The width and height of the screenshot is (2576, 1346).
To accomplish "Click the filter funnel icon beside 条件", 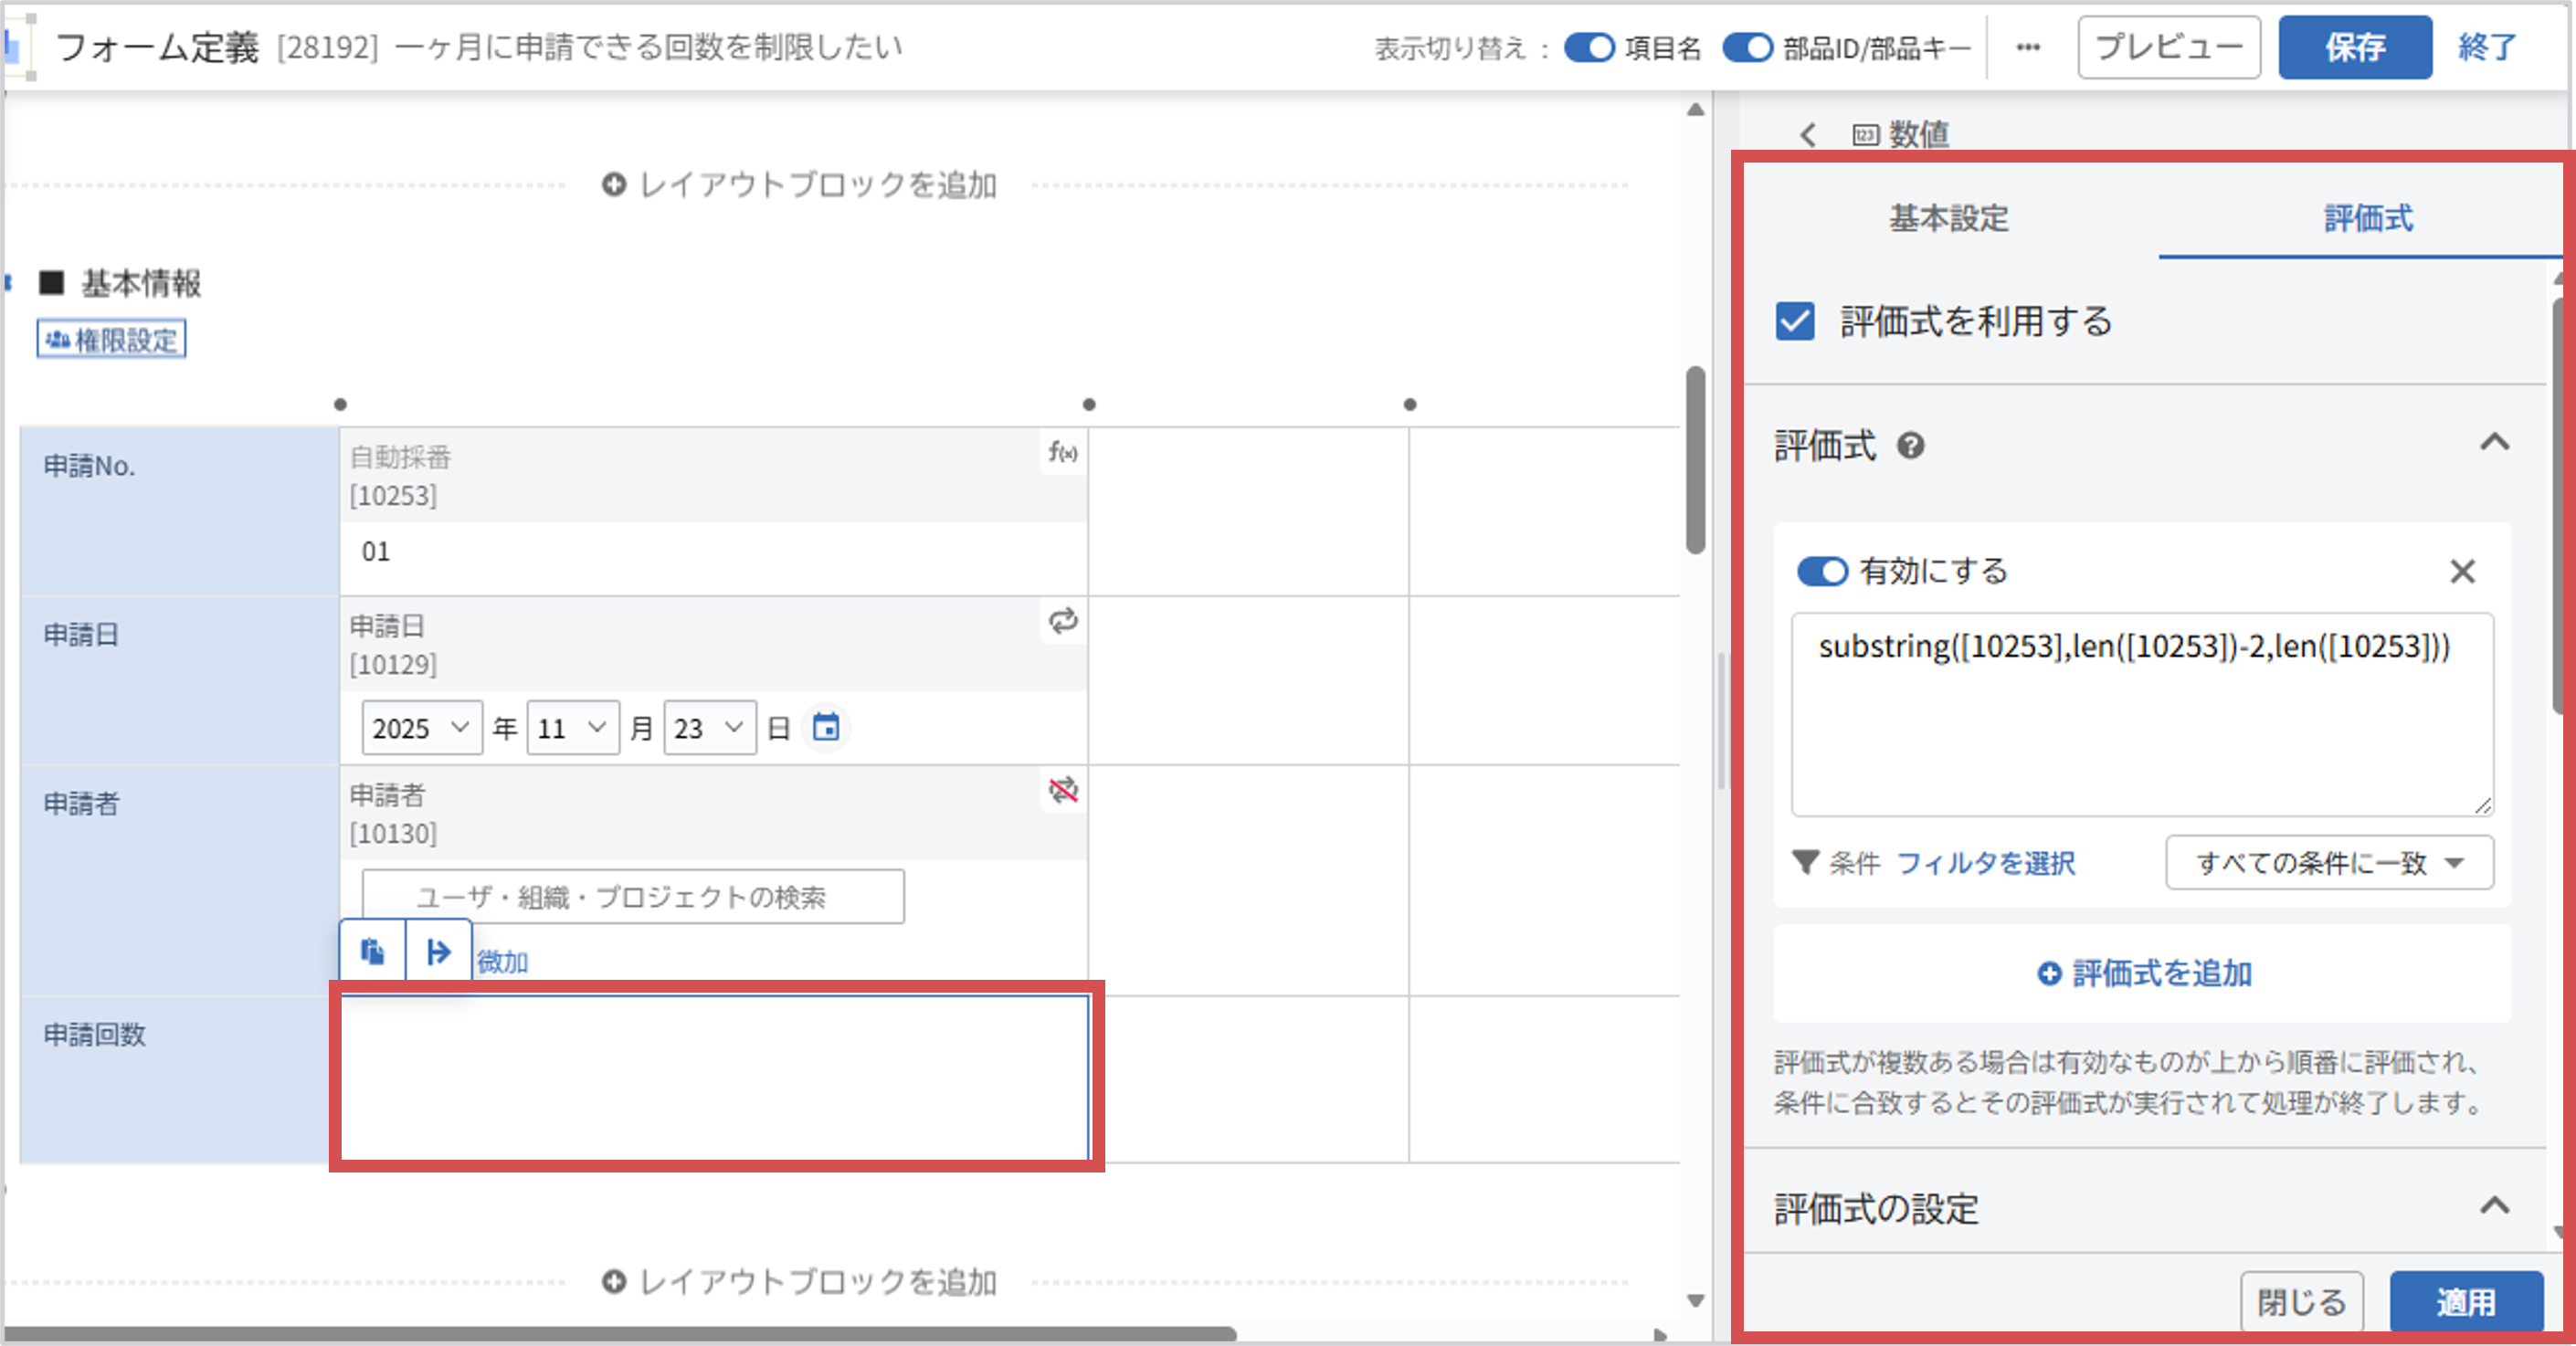I will click(1805, 862).
